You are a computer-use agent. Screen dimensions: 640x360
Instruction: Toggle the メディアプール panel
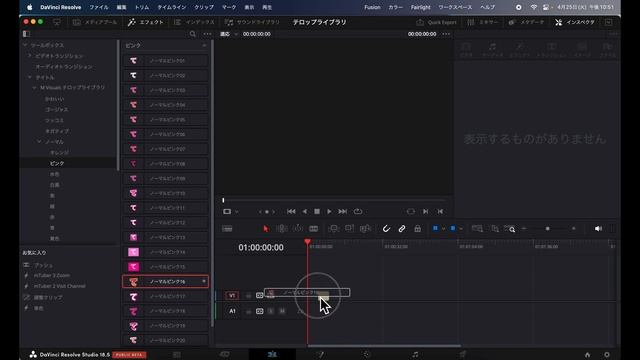point(95,22)
